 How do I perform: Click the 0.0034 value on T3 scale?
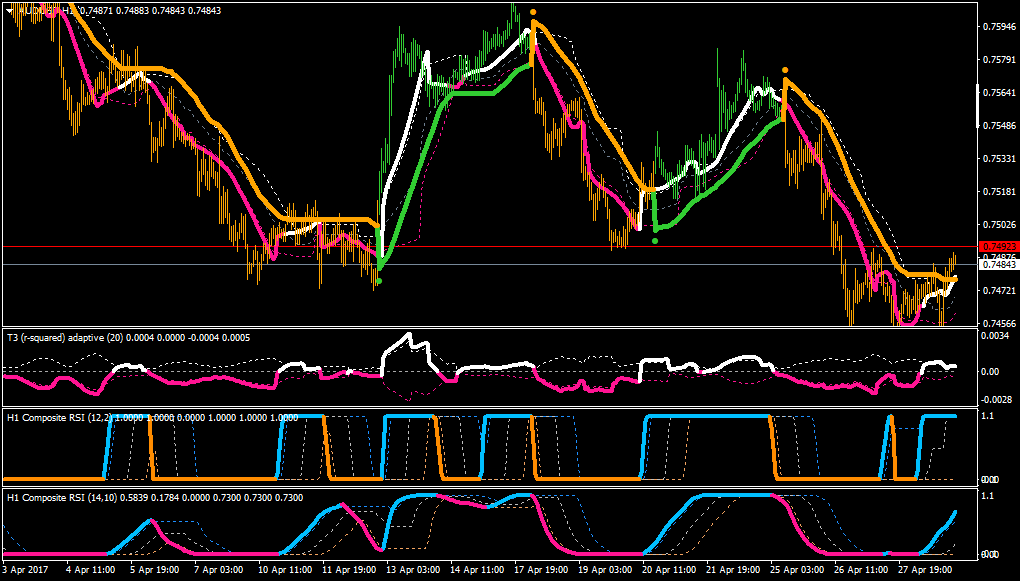994,336
